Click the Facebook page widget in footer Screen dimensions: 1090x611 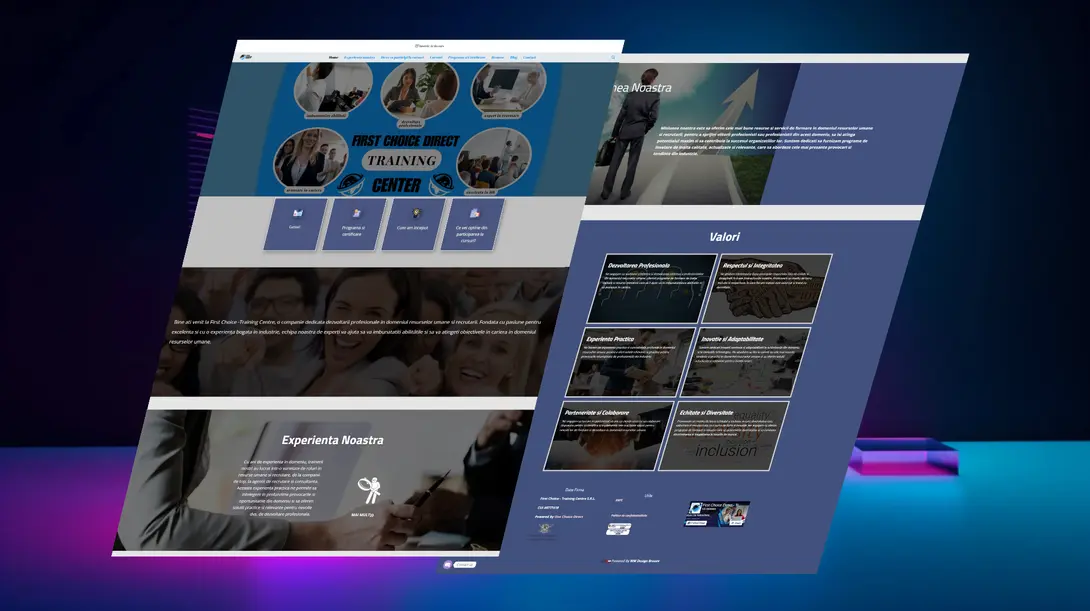tap(717, 514)
